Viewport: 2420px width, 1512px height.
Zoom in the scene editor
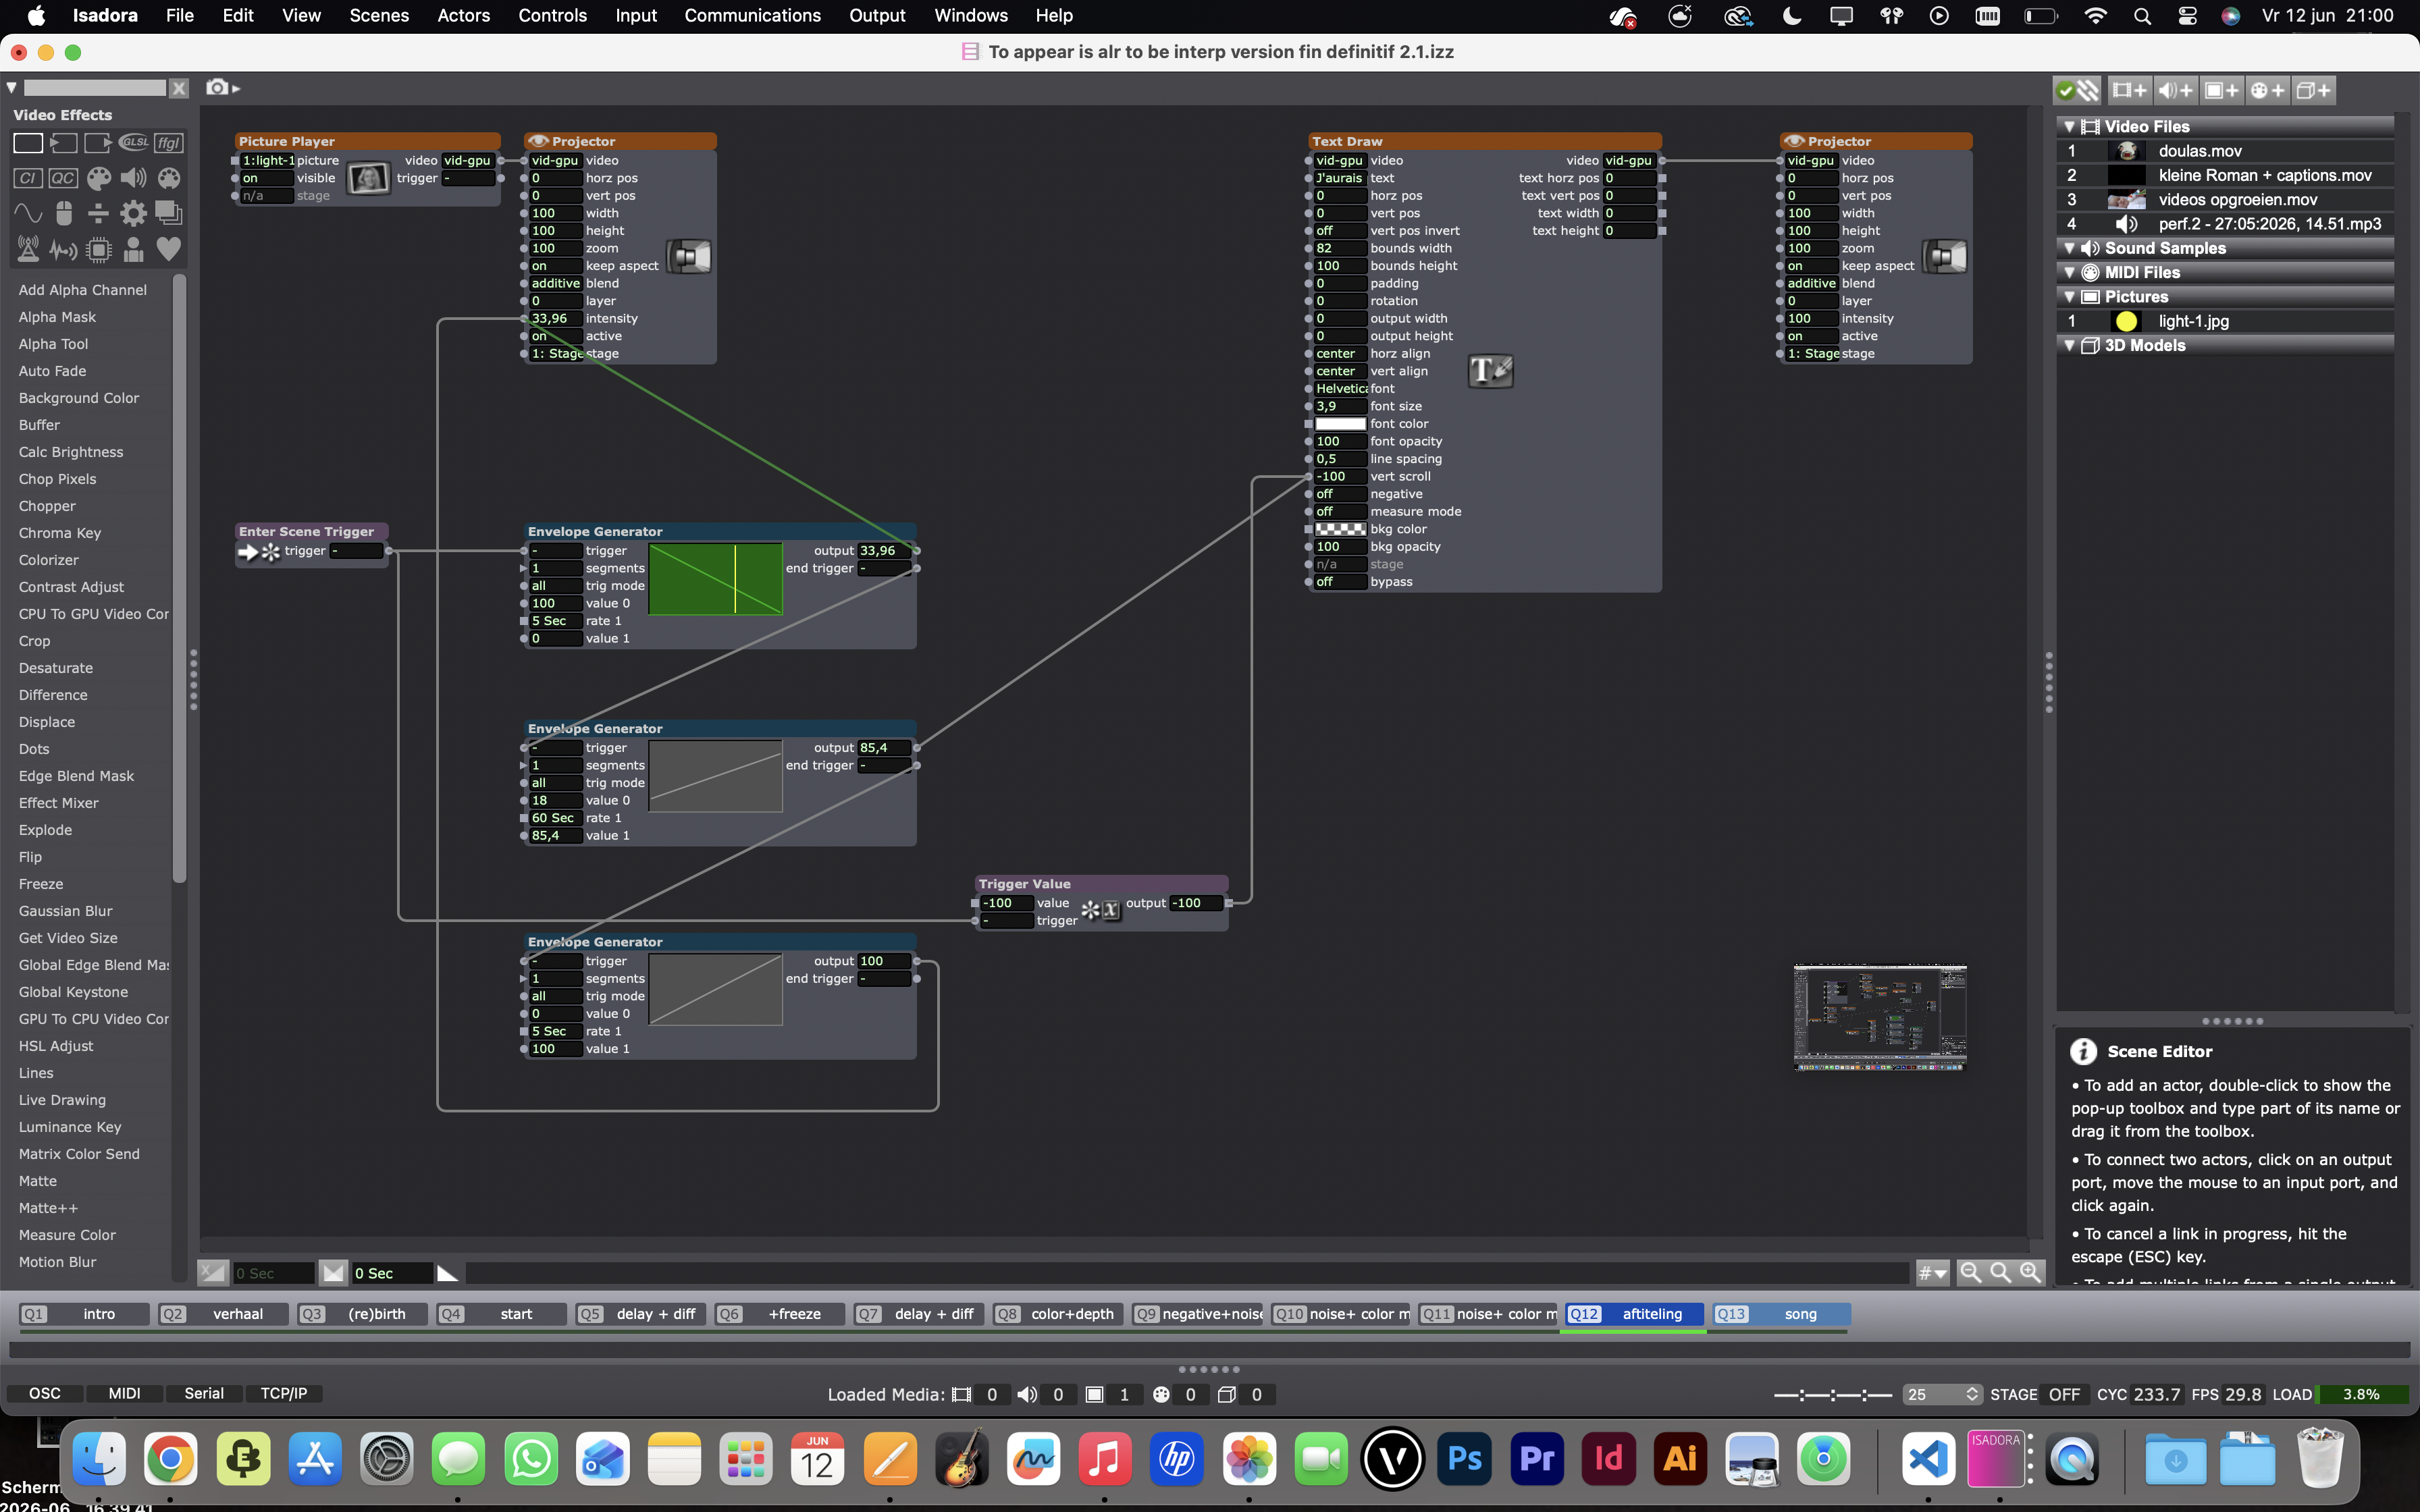[x=2030, y=1272]
